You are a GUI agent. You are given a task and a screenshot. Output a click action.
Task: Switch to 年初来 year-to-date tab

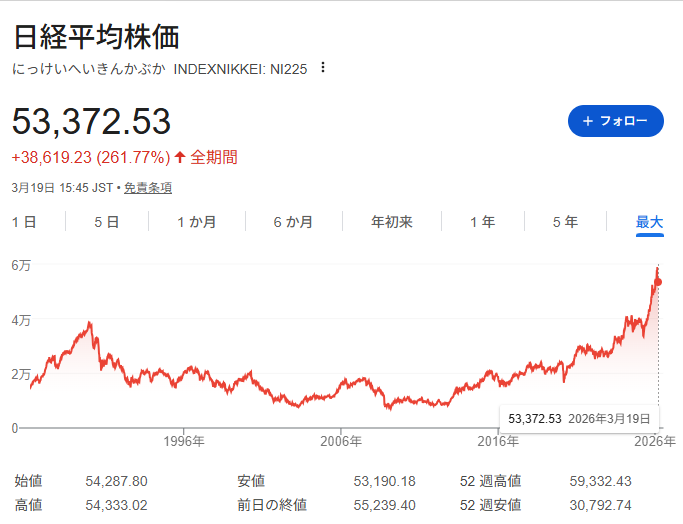(x=392, y=222)
